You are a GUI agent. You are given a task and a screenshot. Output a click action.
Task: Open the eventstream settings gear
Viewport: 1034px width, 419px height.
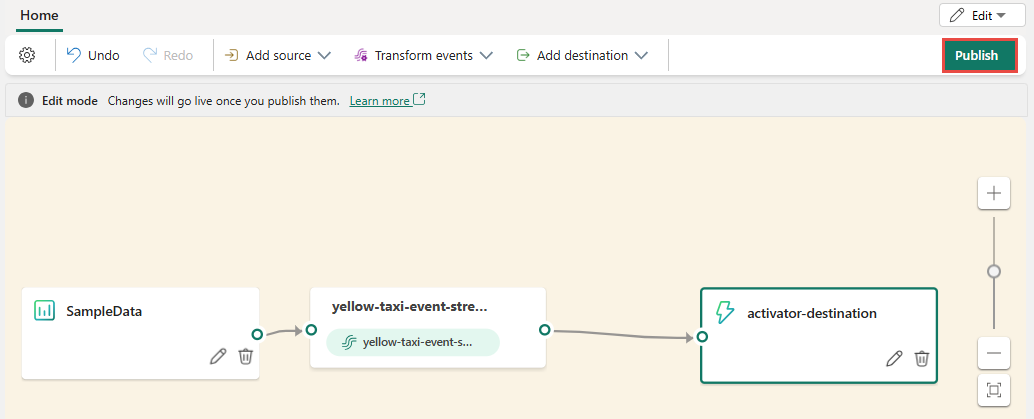coord(28,56)
